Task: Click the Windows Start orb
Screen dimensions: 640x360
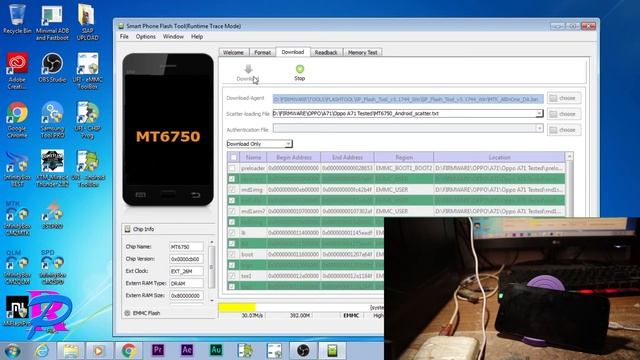Action: pyautogui.click(x=12, y=351)
